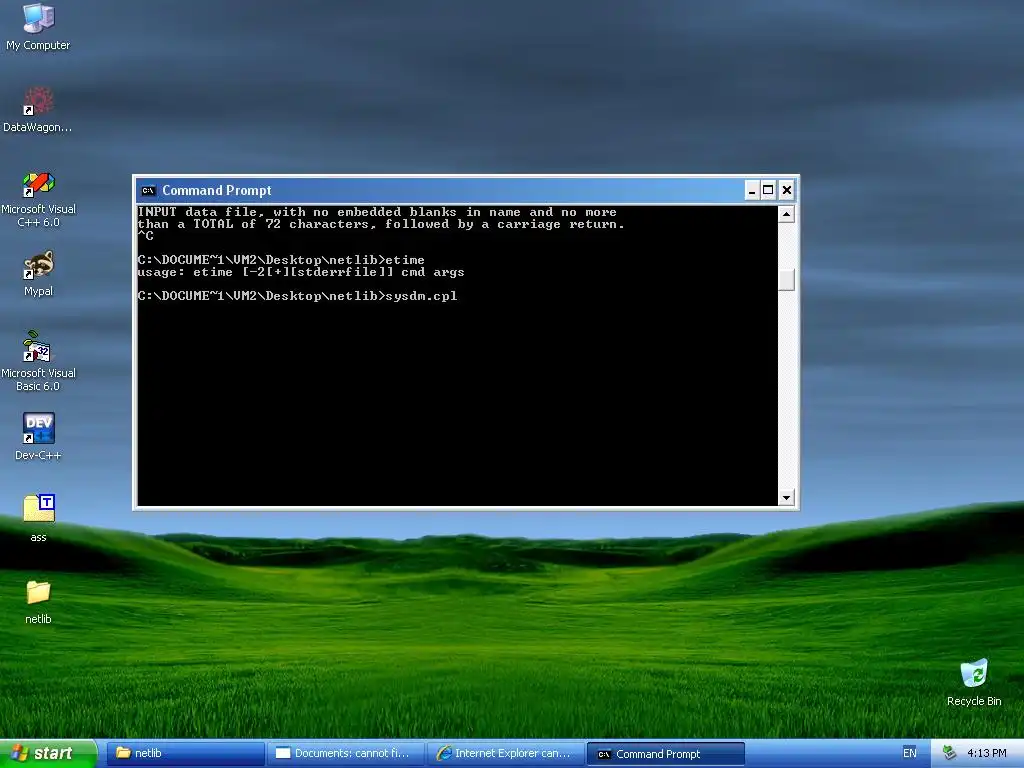The image size is (1024, 768).
Task: Select the DataWagon desktop shortcut
Action: [x=38, y=109]
